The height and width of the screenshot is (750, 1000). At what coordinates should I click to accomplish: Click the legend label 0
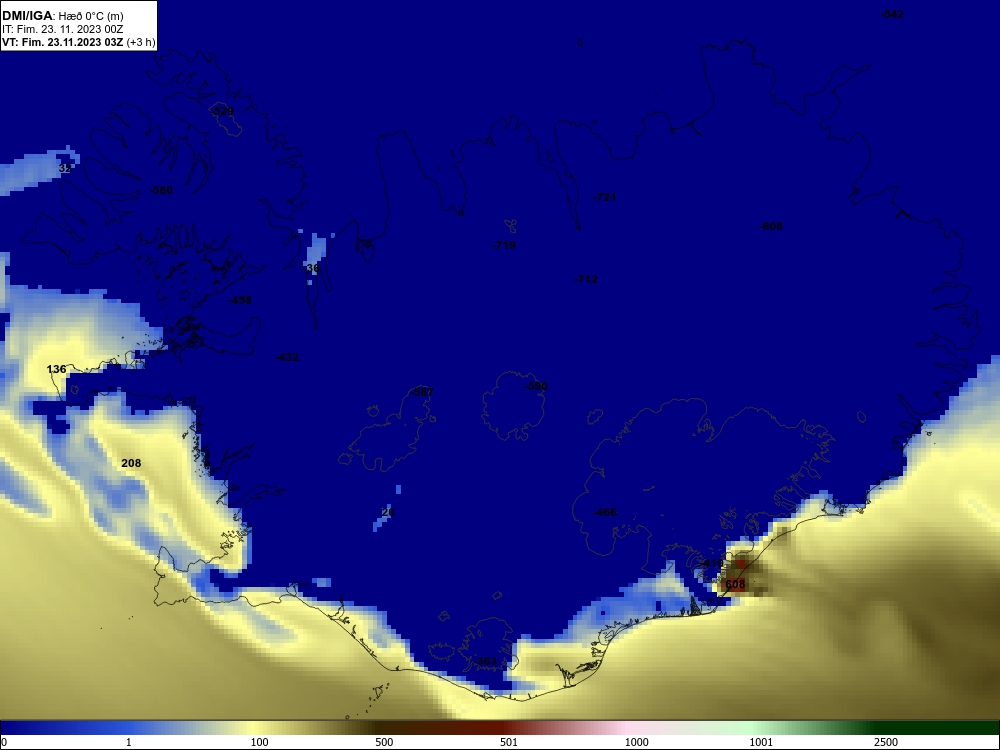tap(4, 742)
